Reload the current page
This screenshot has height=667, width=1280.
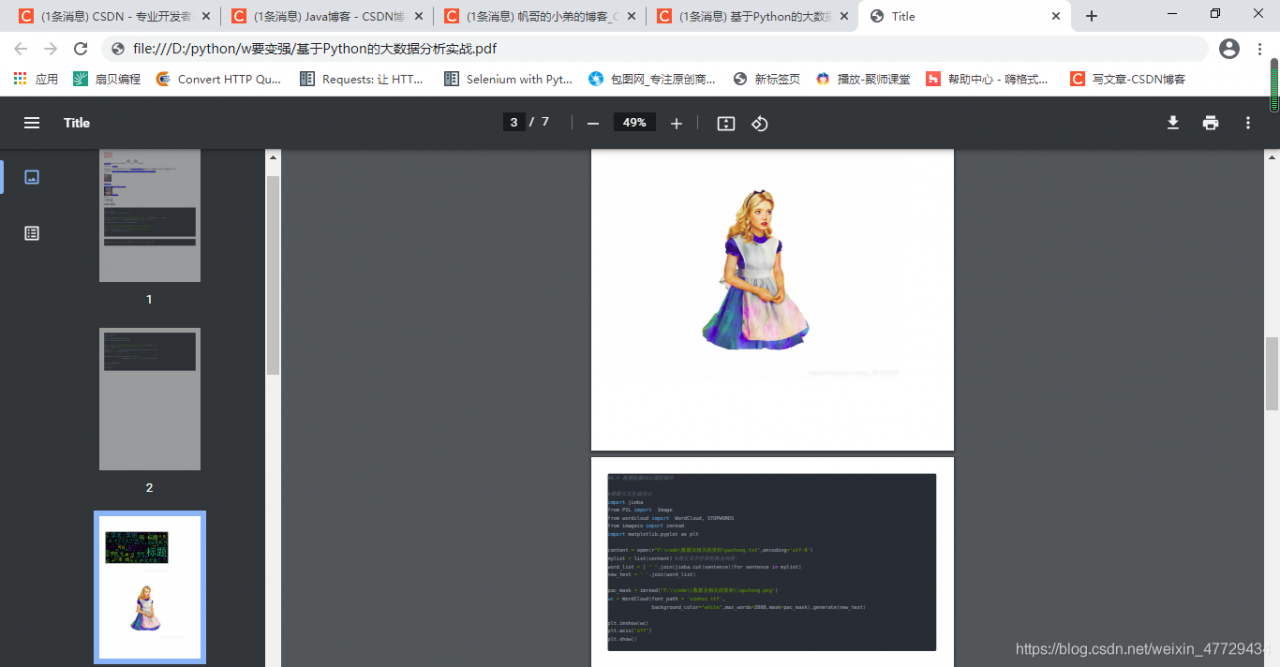click(81, 49)
